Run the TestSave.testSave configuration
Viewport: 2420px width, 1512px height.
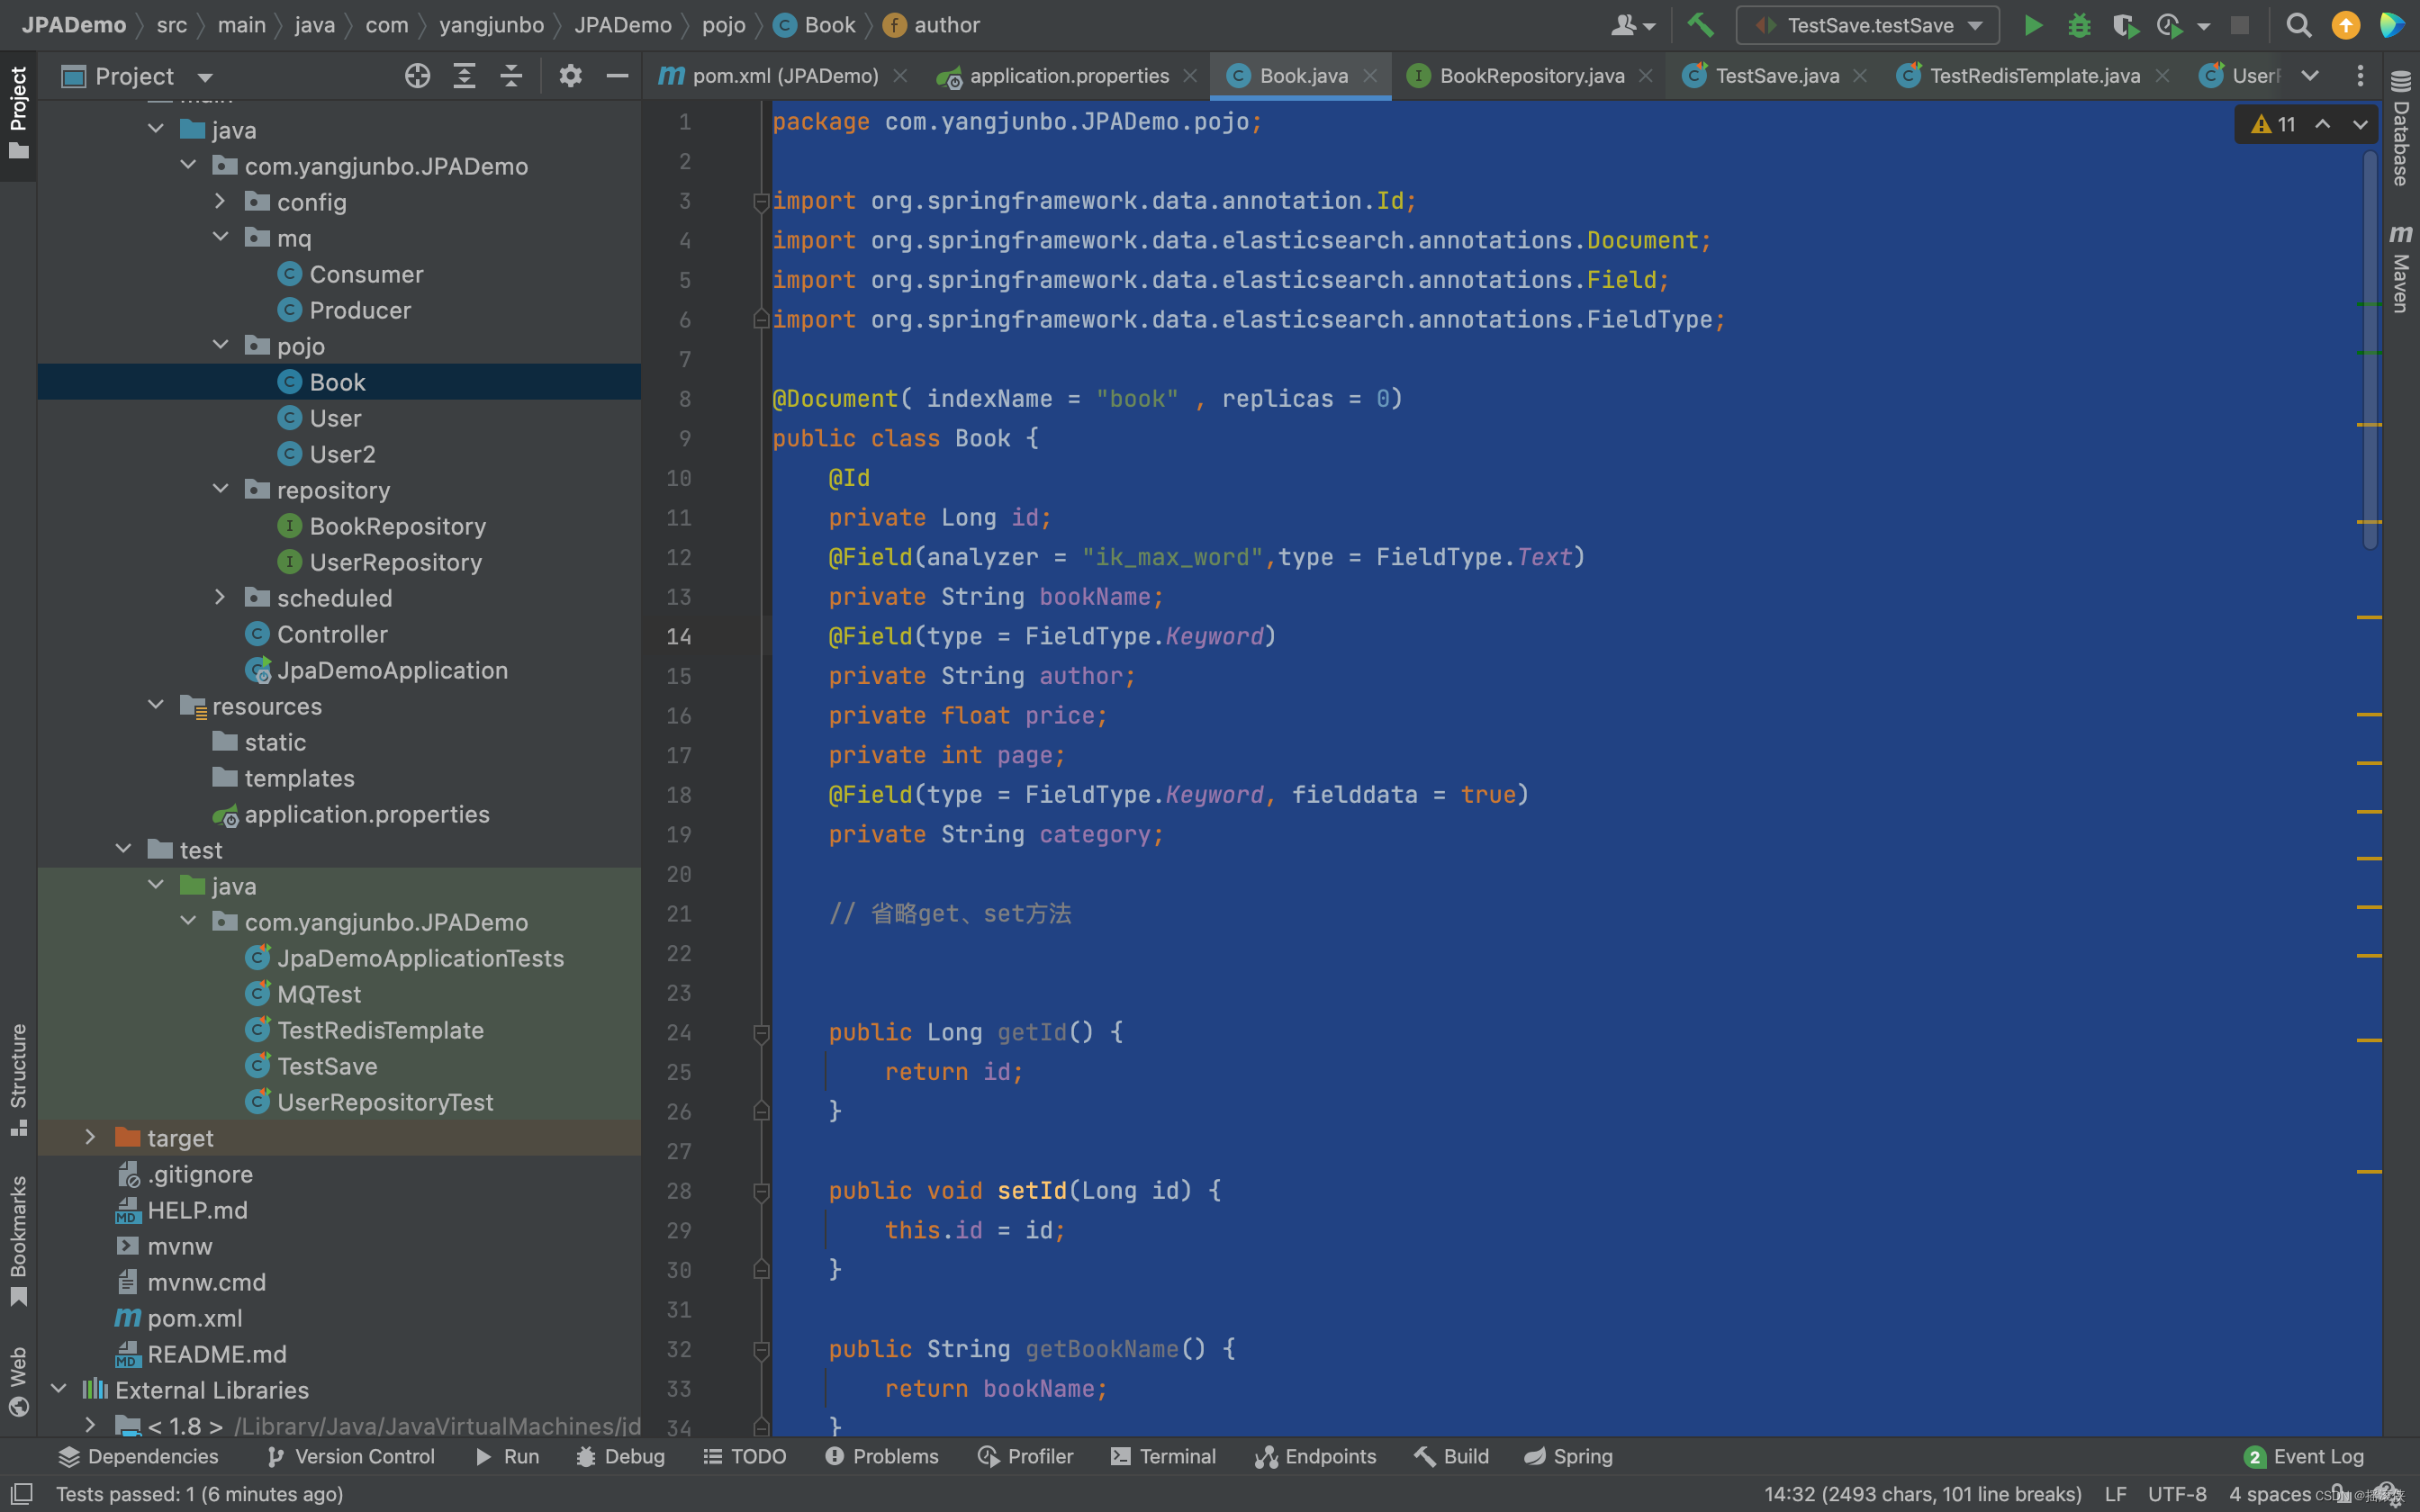[x=2033, y=25]
